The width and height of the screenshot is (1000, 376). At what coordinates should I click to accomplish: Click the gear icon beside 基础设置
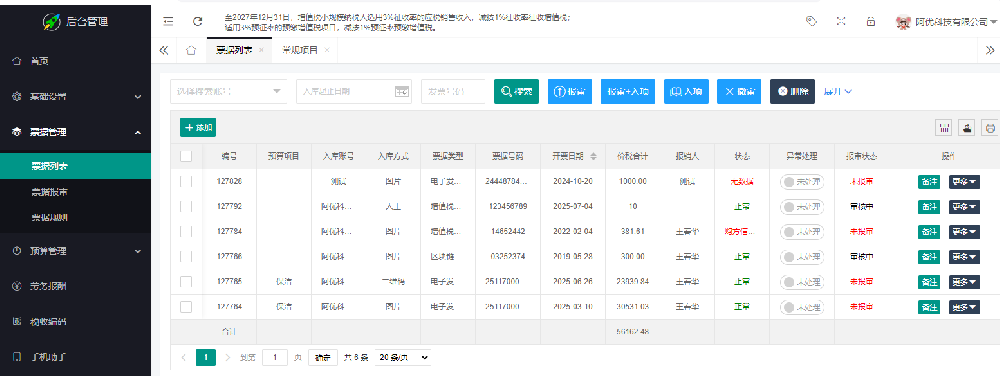coord(17,97)
